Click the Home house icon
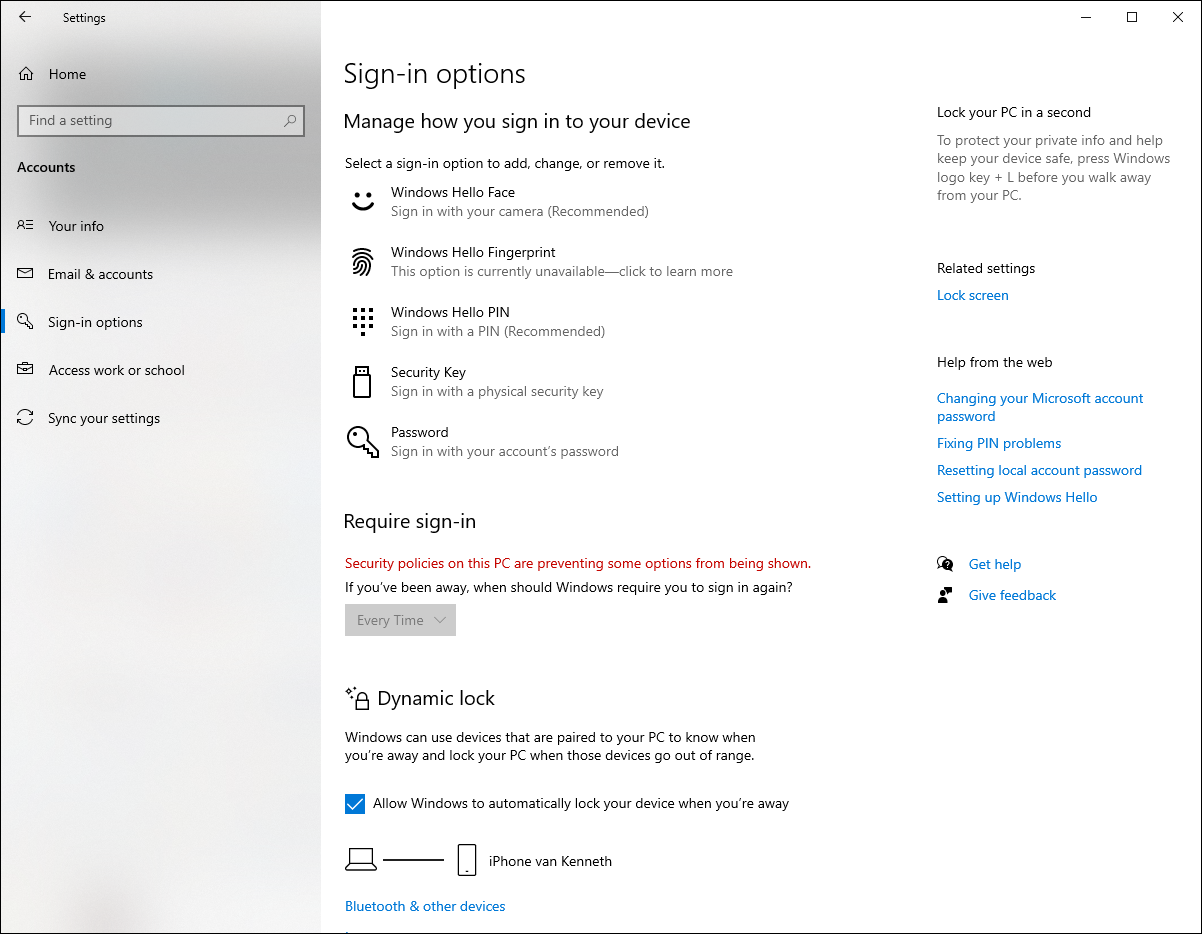Screen dimensions: 1202x934 pos(26,74)
